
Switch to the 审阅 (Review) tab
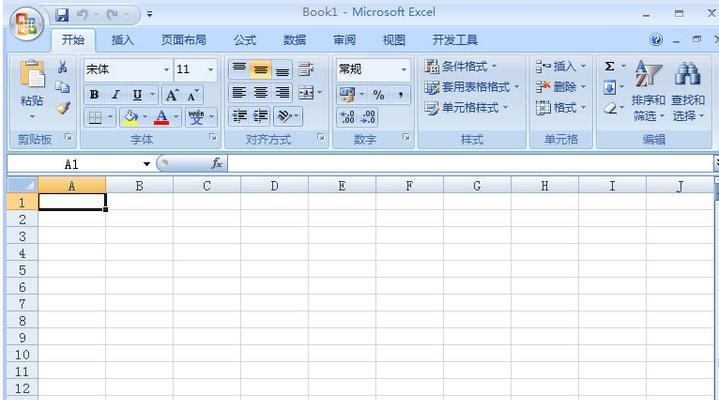[344, 40]
